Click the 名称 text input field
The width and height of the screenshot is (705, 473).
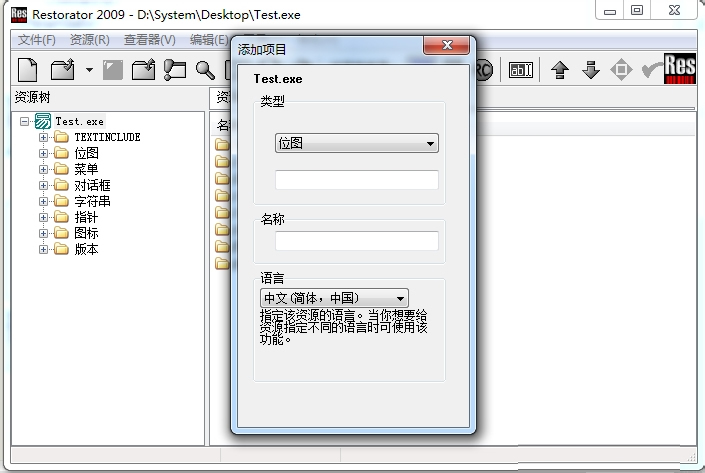357,241
